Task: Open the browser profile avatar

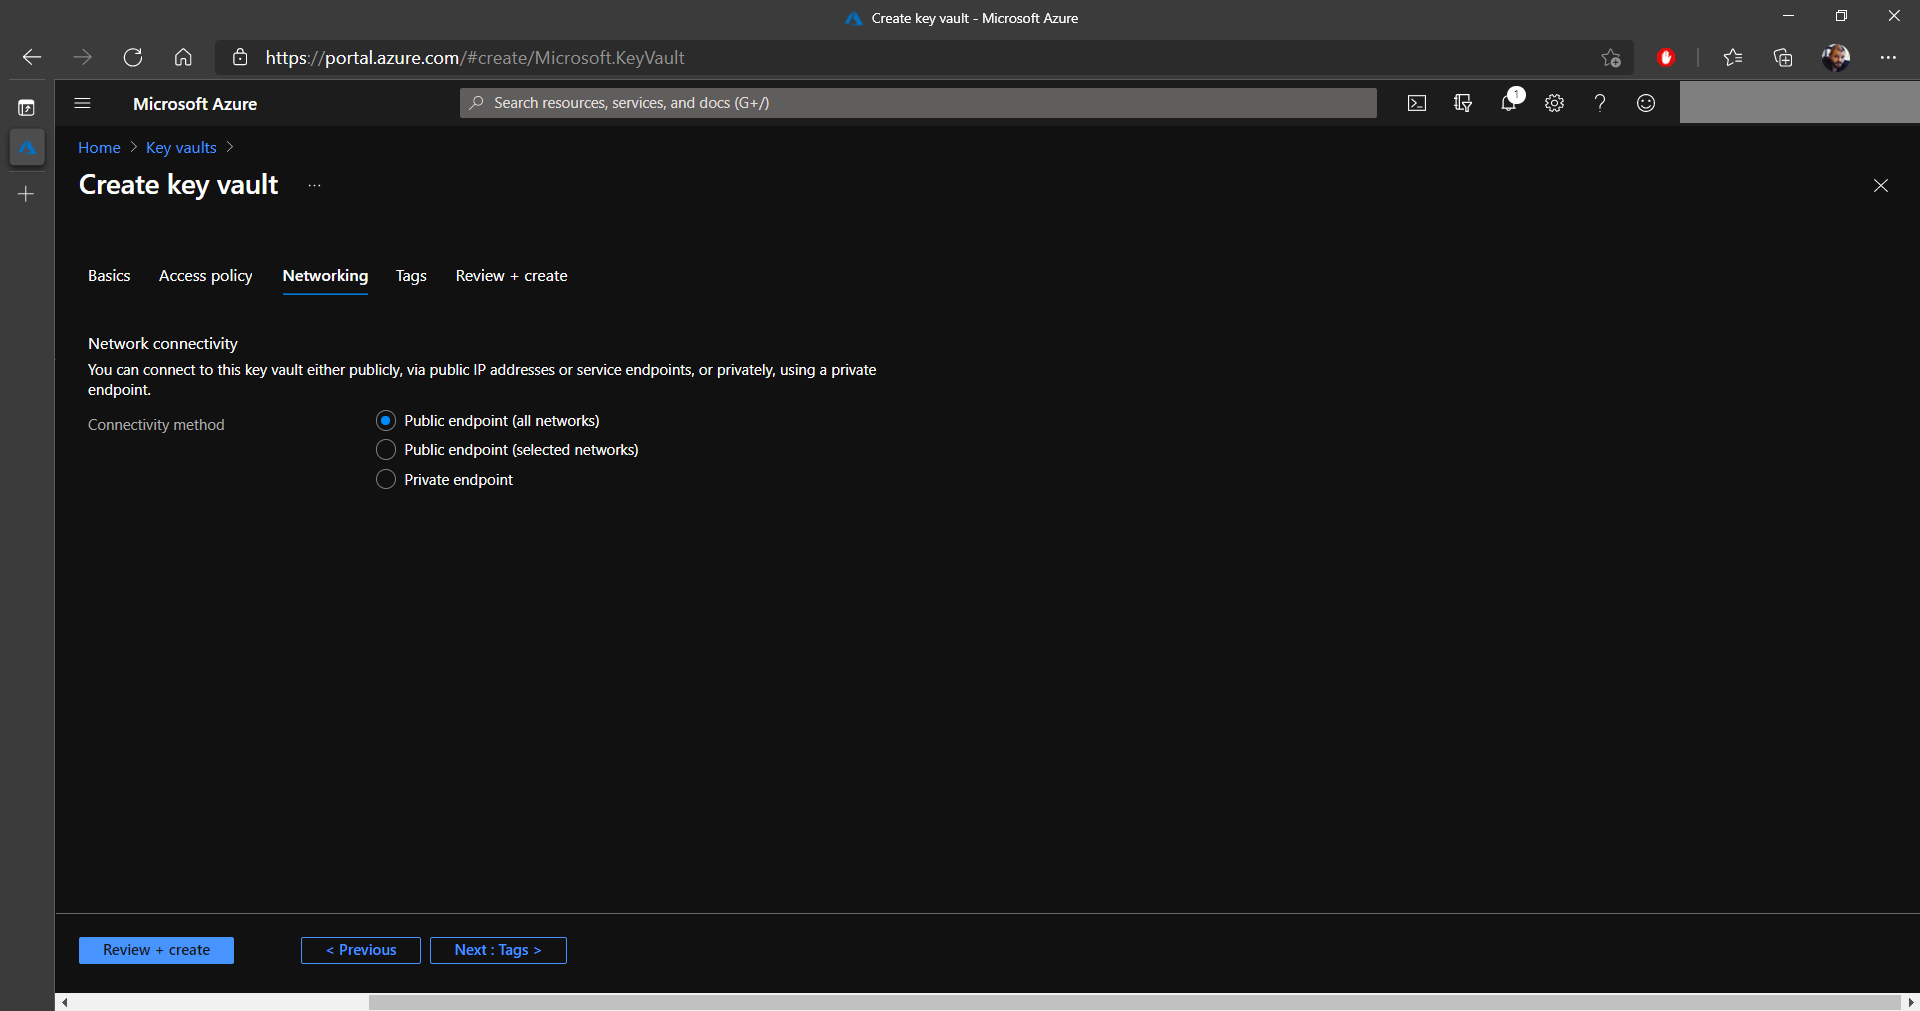Action: click(1835, 58)
